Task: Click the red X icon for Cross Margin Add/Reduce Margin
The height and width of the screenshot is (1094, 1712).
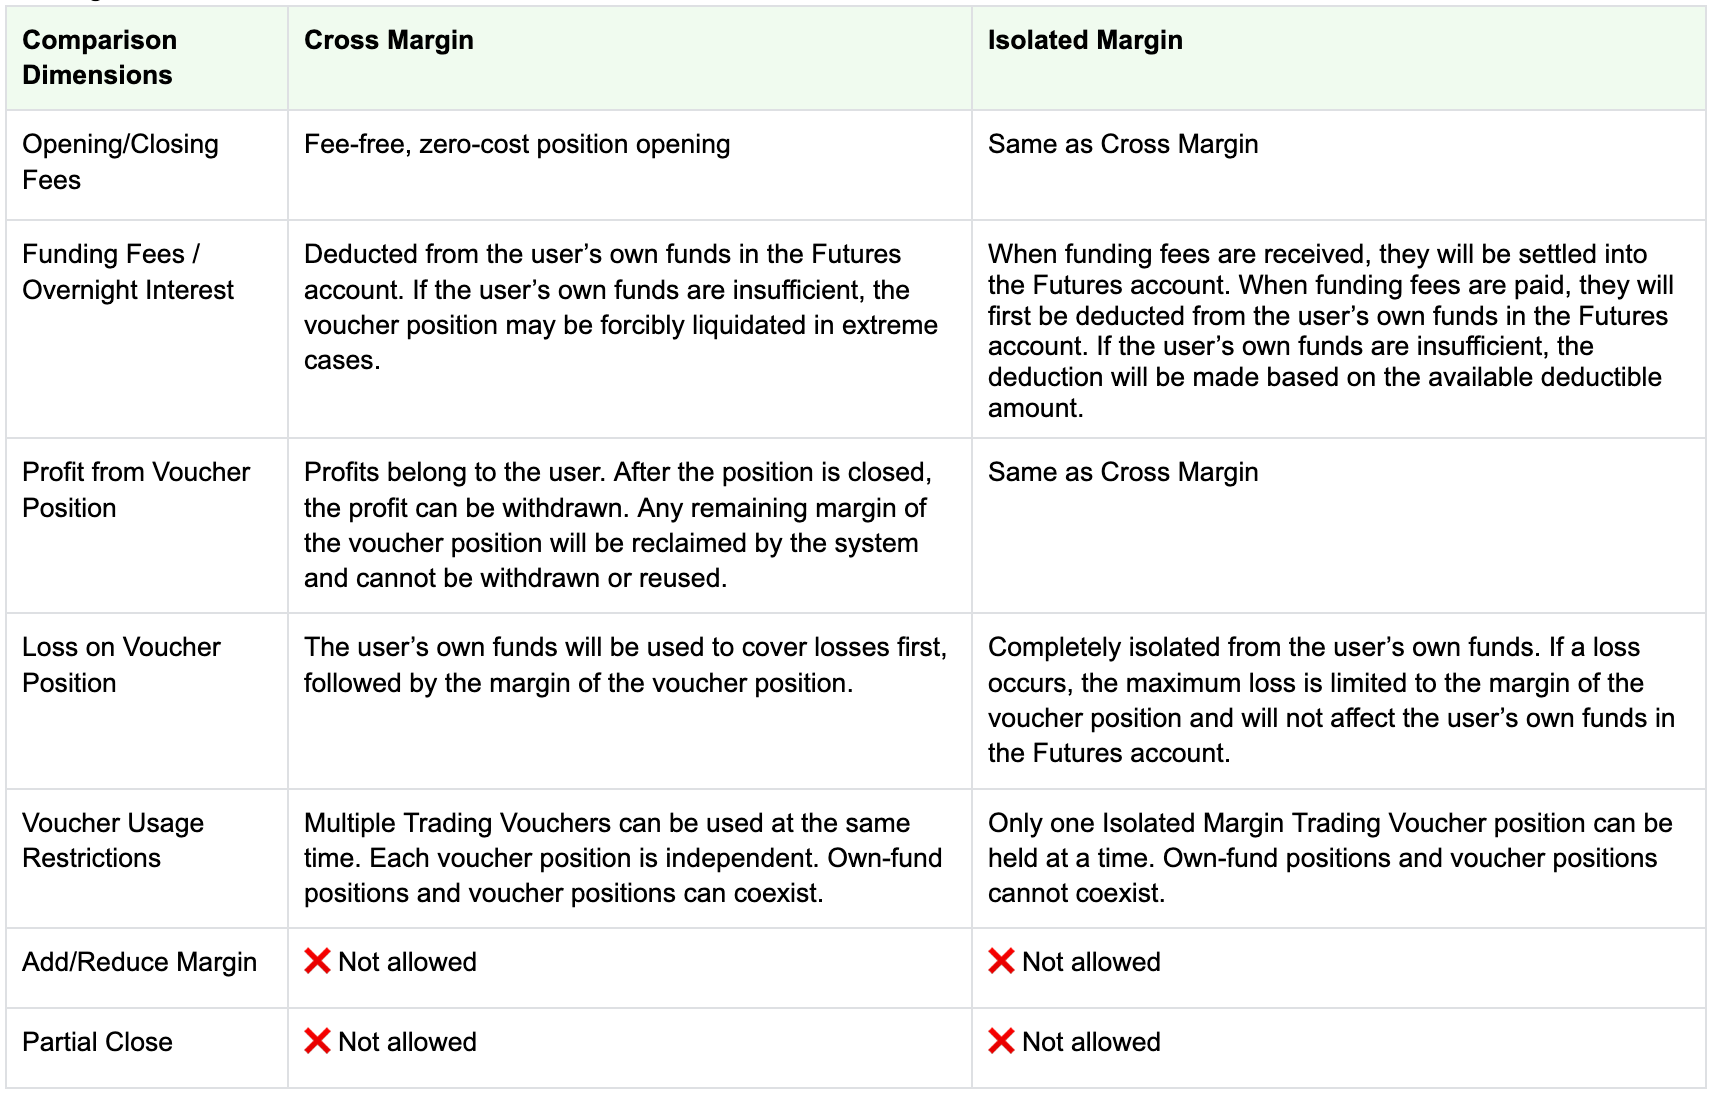Action: (317, 962)
